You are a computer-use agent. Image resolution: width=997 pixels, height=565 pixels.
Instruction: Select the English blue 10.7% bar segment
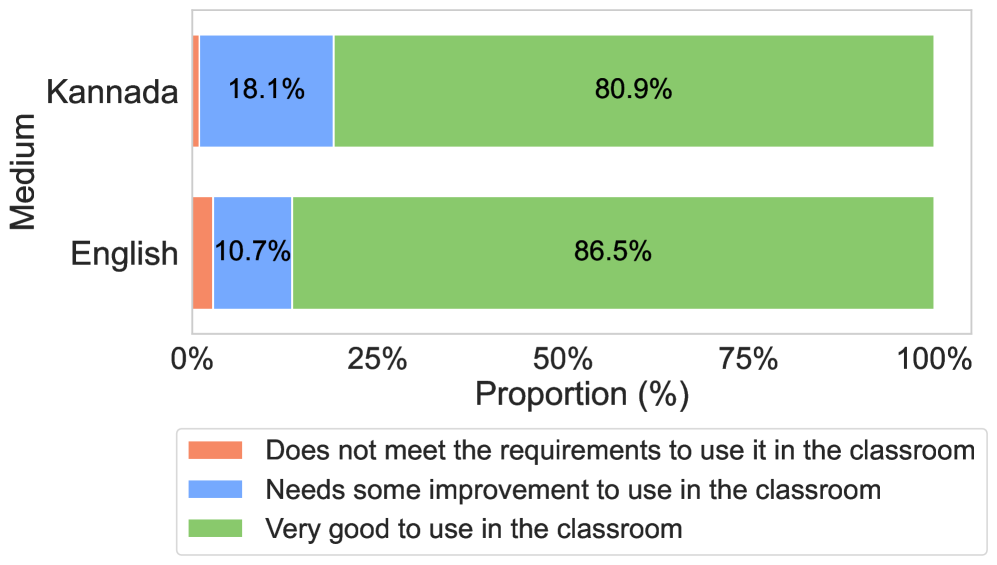(x=252, y=253)
